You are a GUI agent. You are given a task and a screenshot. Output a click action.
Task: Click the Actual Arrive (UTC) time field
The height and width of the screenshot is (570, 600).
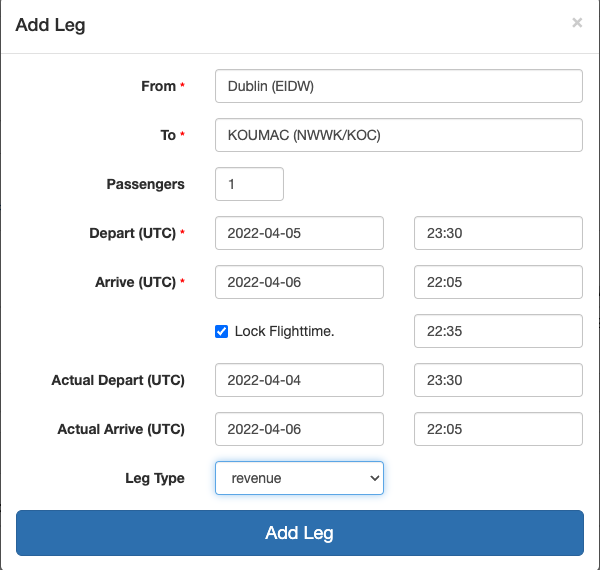pyautogui.click(x=498, y=429)
